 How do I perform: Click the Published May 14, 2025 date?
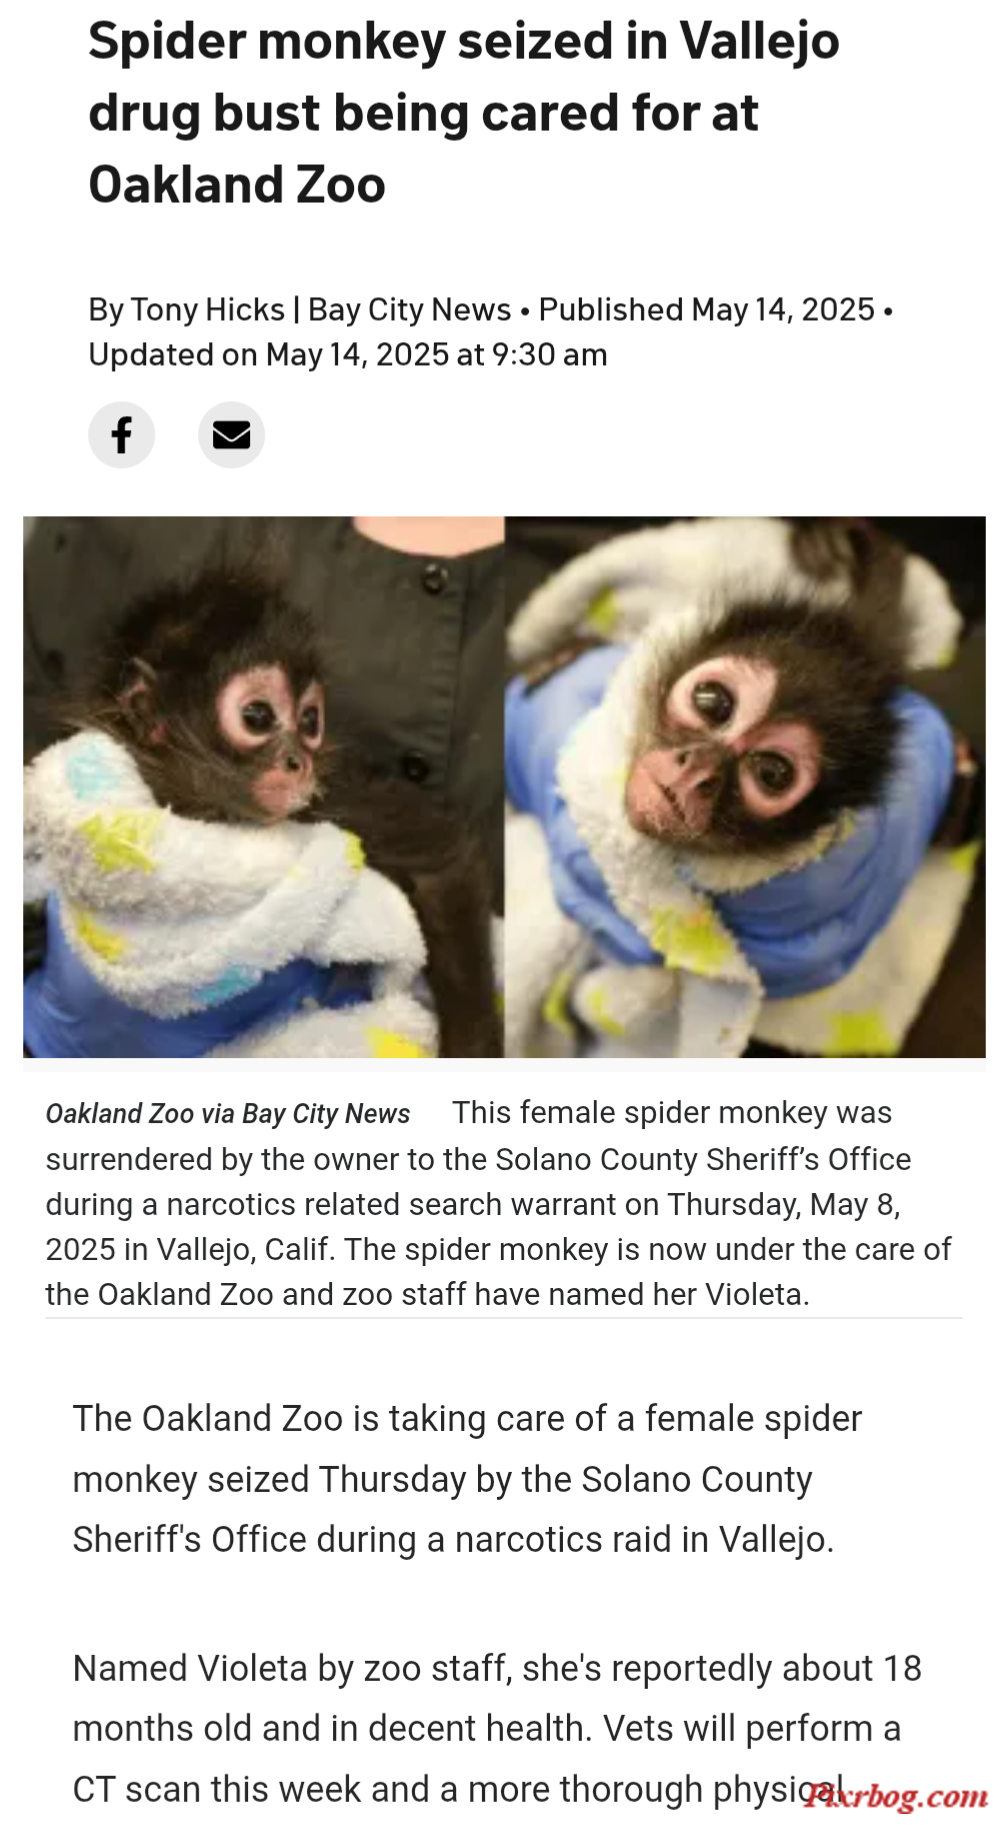[x=707, y=310]
